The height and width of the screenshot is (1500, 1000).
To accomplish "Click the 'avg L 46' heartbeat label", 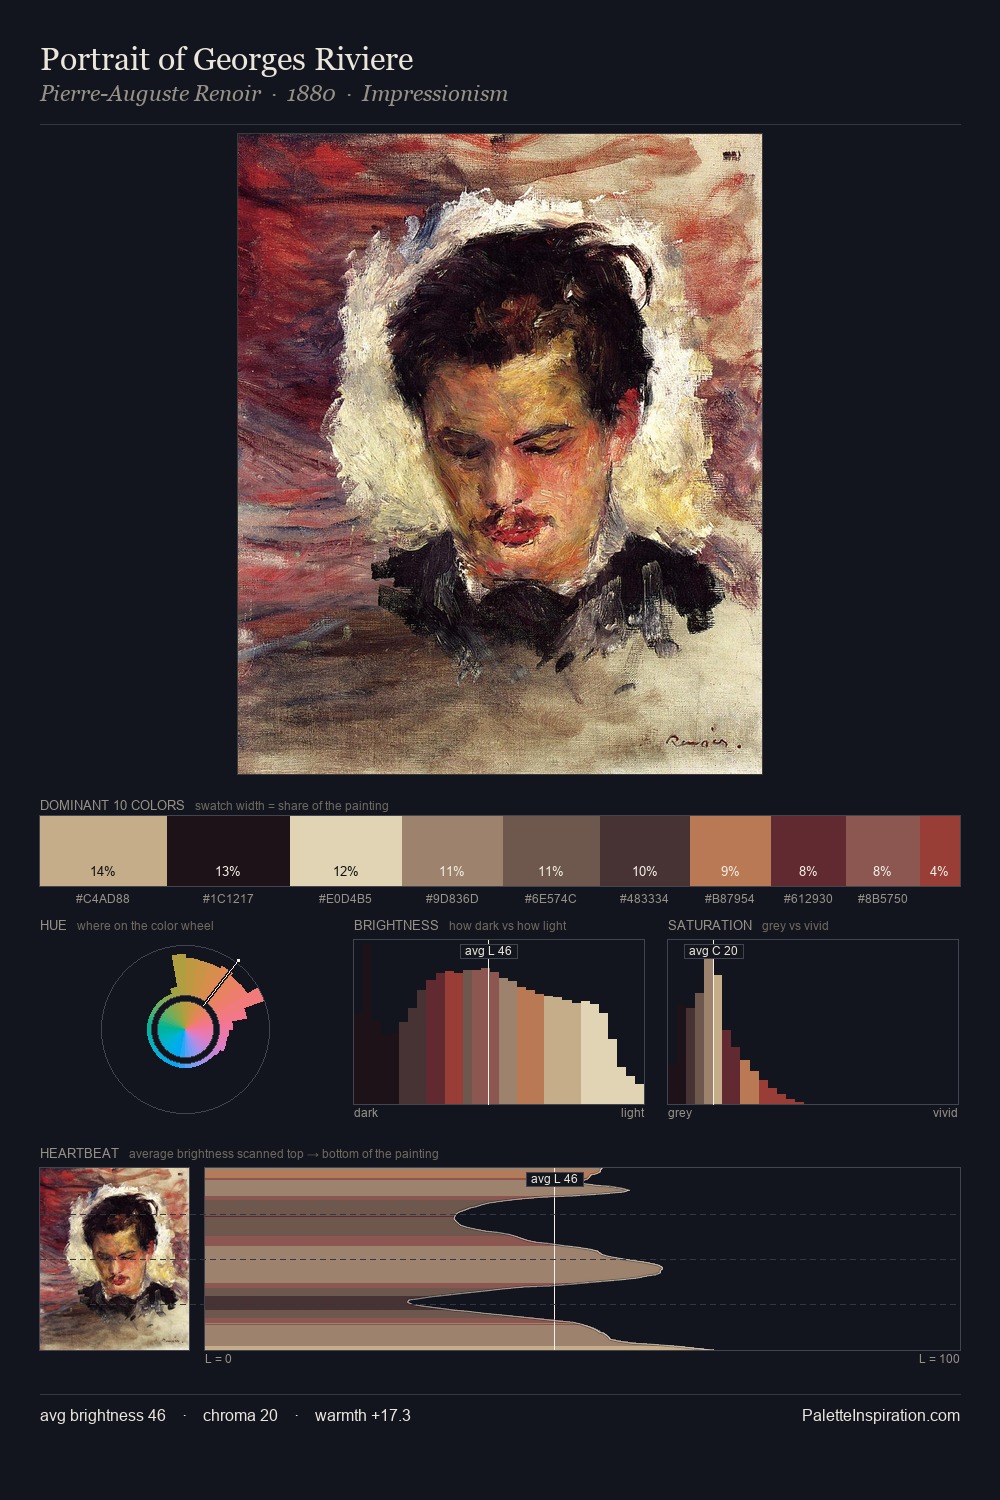I will click(x=554, y=1179).
